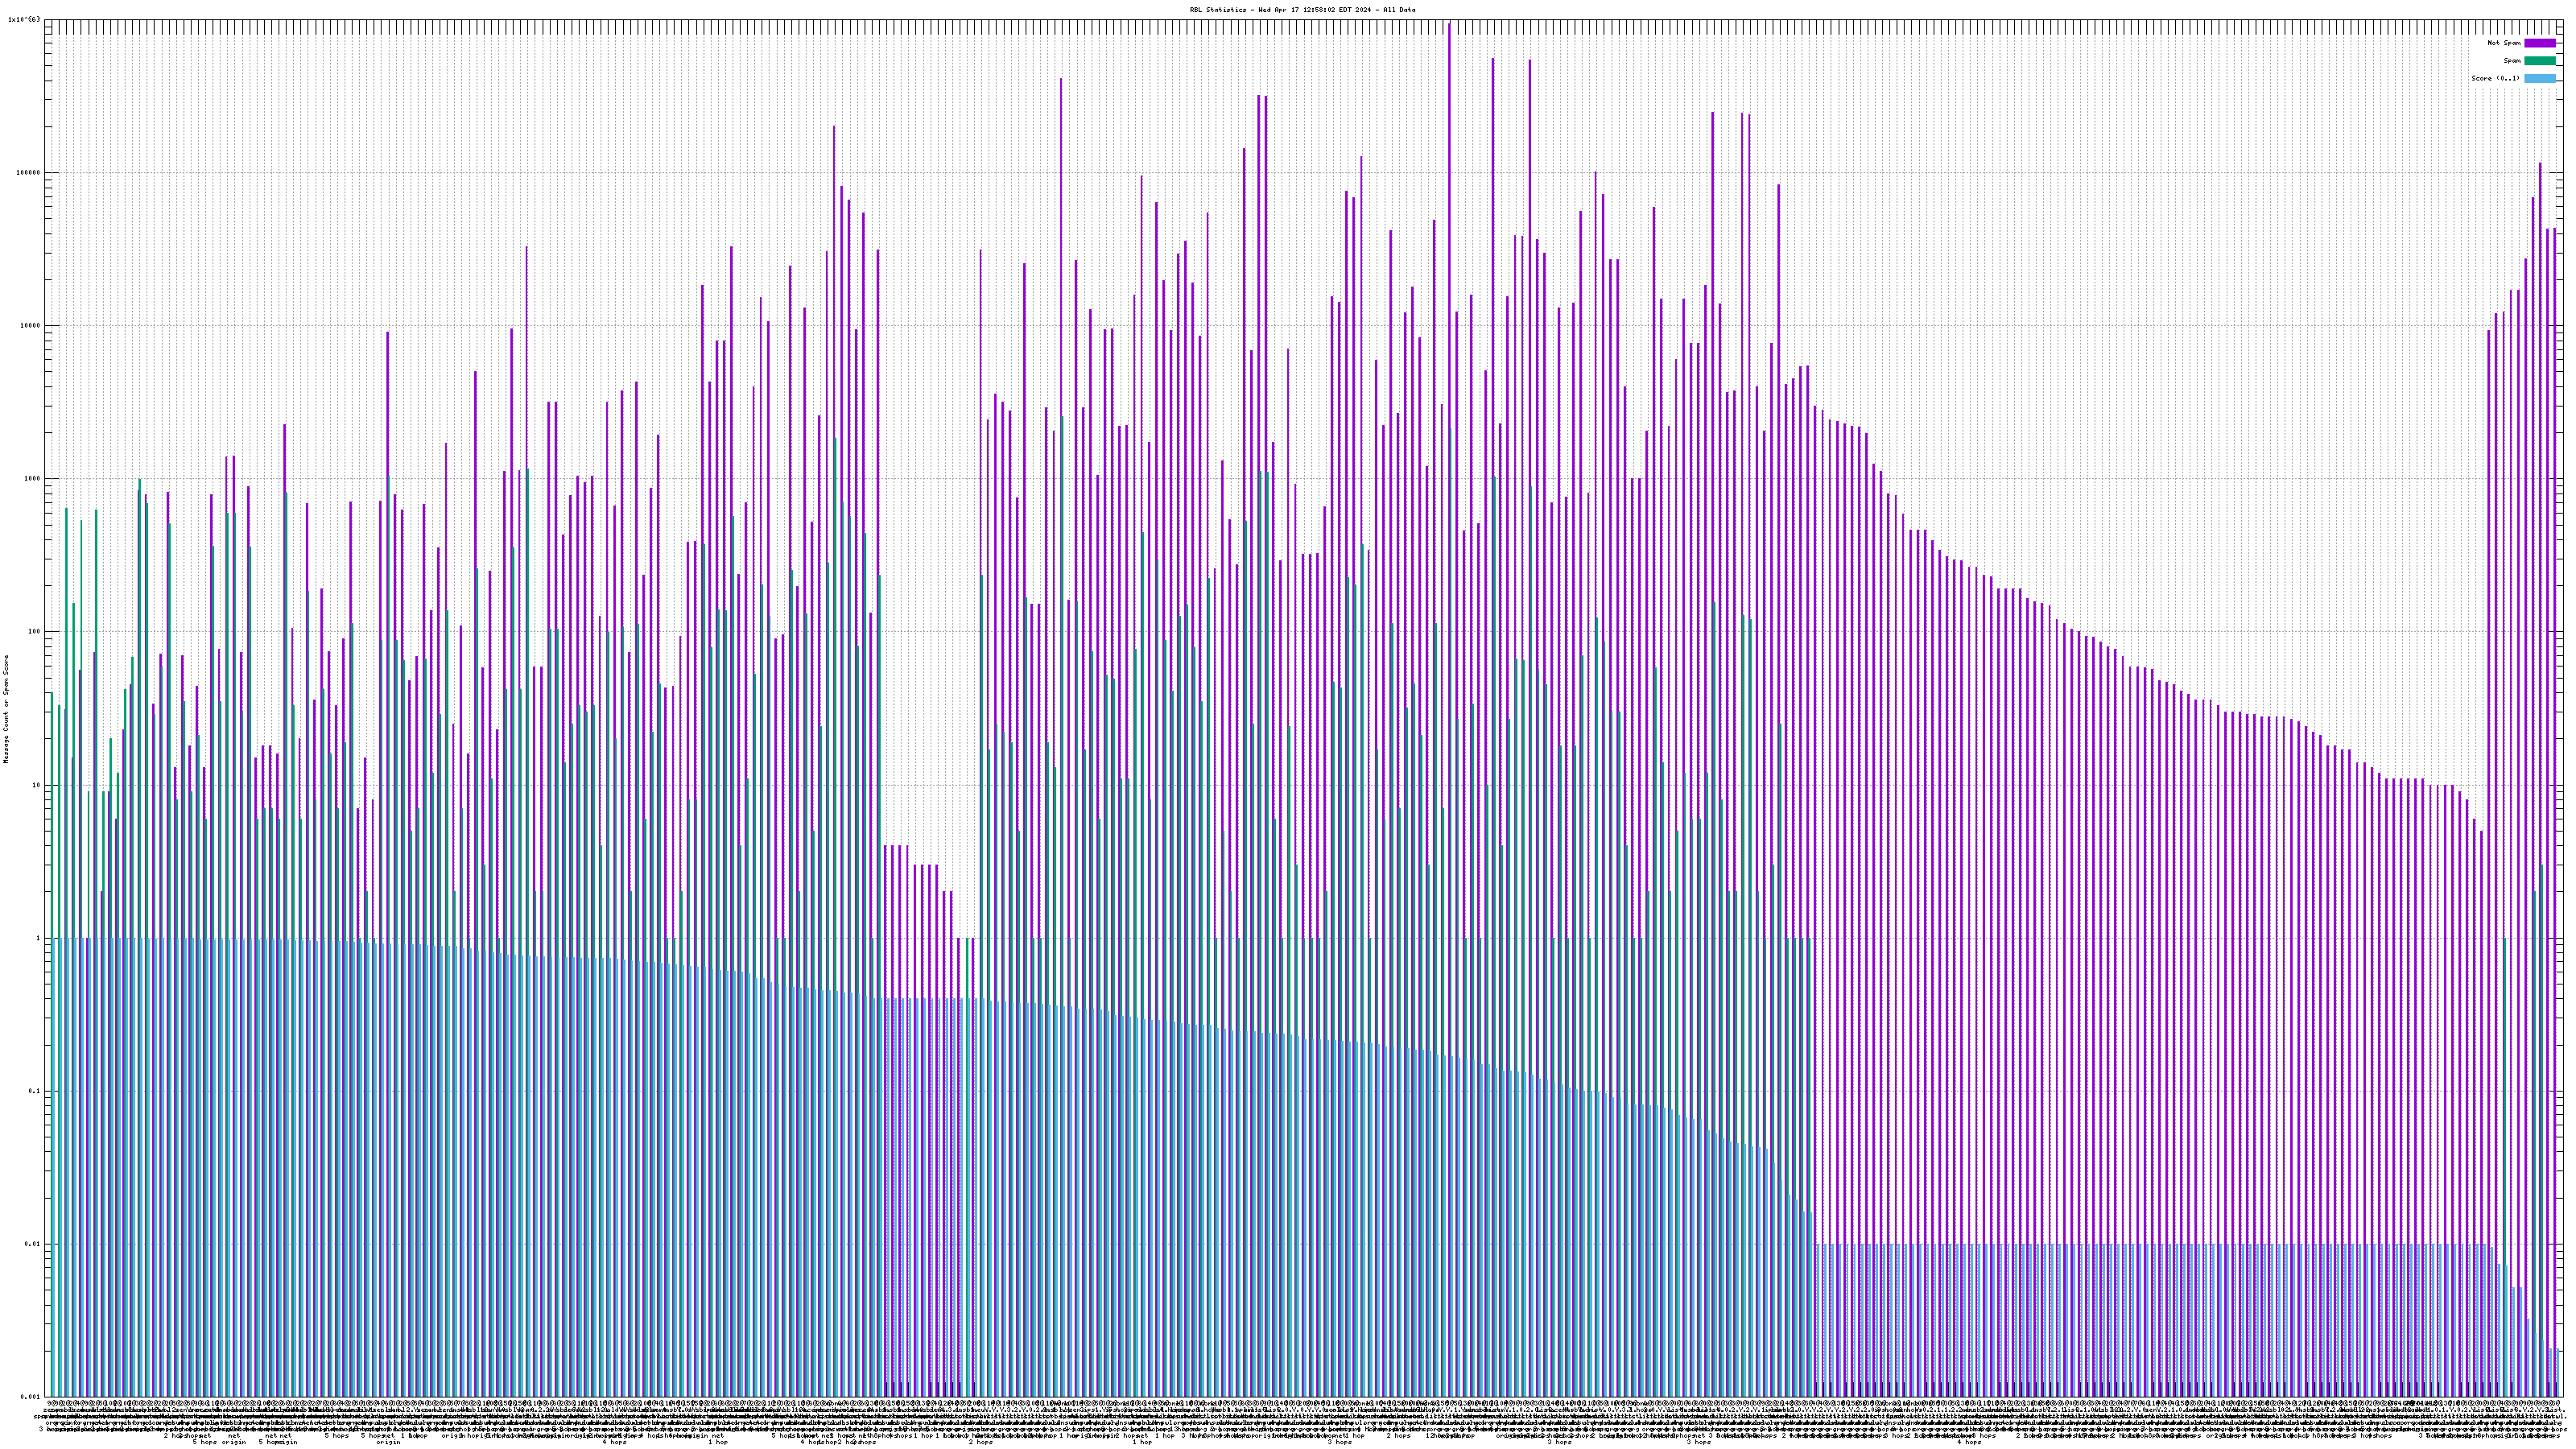
Task: Click the 10000 y-axis tick label
Action: point(30,325)
